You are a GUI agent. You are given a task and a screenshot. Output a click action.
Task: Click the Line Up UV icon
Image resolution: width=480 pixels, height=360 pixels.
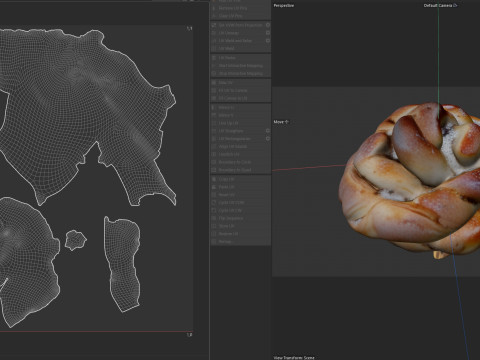click(x=214, y=123)
